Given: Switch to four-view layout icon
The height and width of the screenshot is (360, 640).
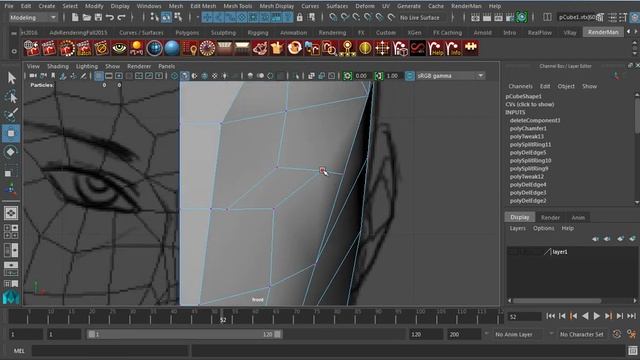Looking at the screenshot, I should point(11,231).
